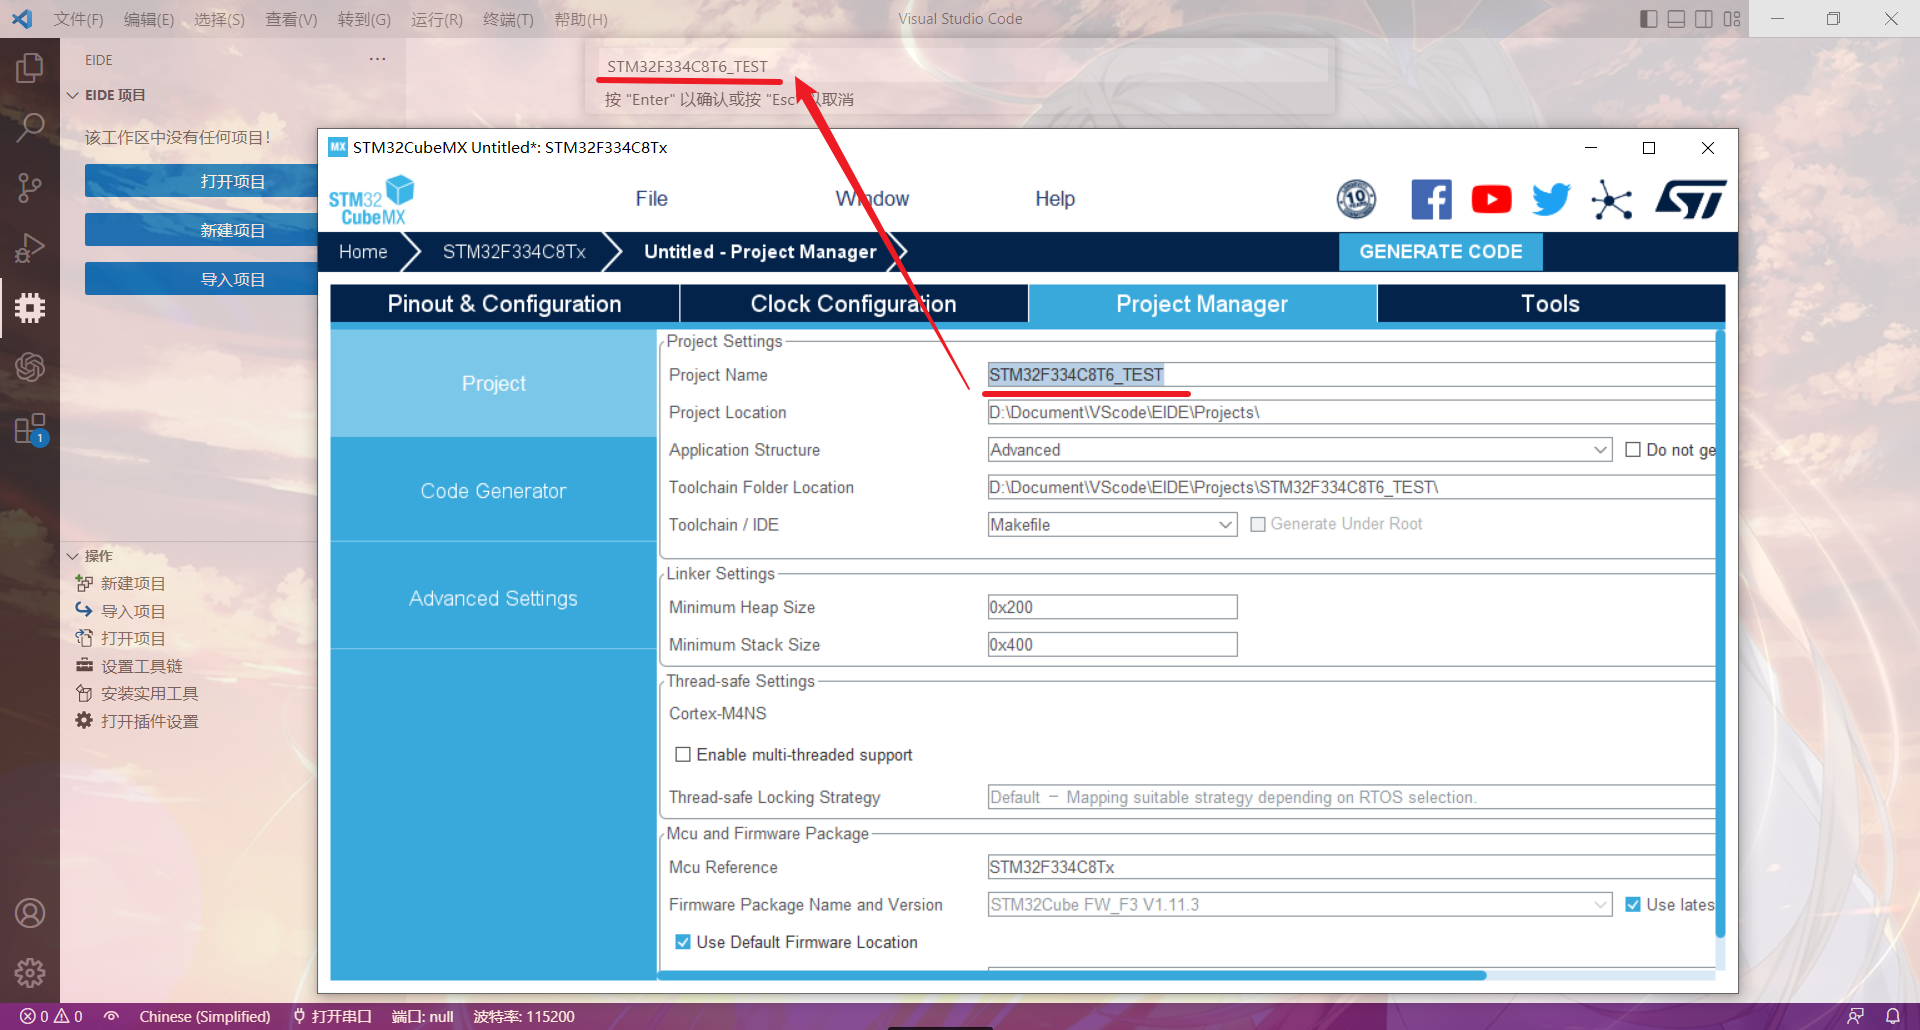Click the Minimum Stack Size field
Viewport: 1920px width, 1030px height.
[x=1112, y=645]
